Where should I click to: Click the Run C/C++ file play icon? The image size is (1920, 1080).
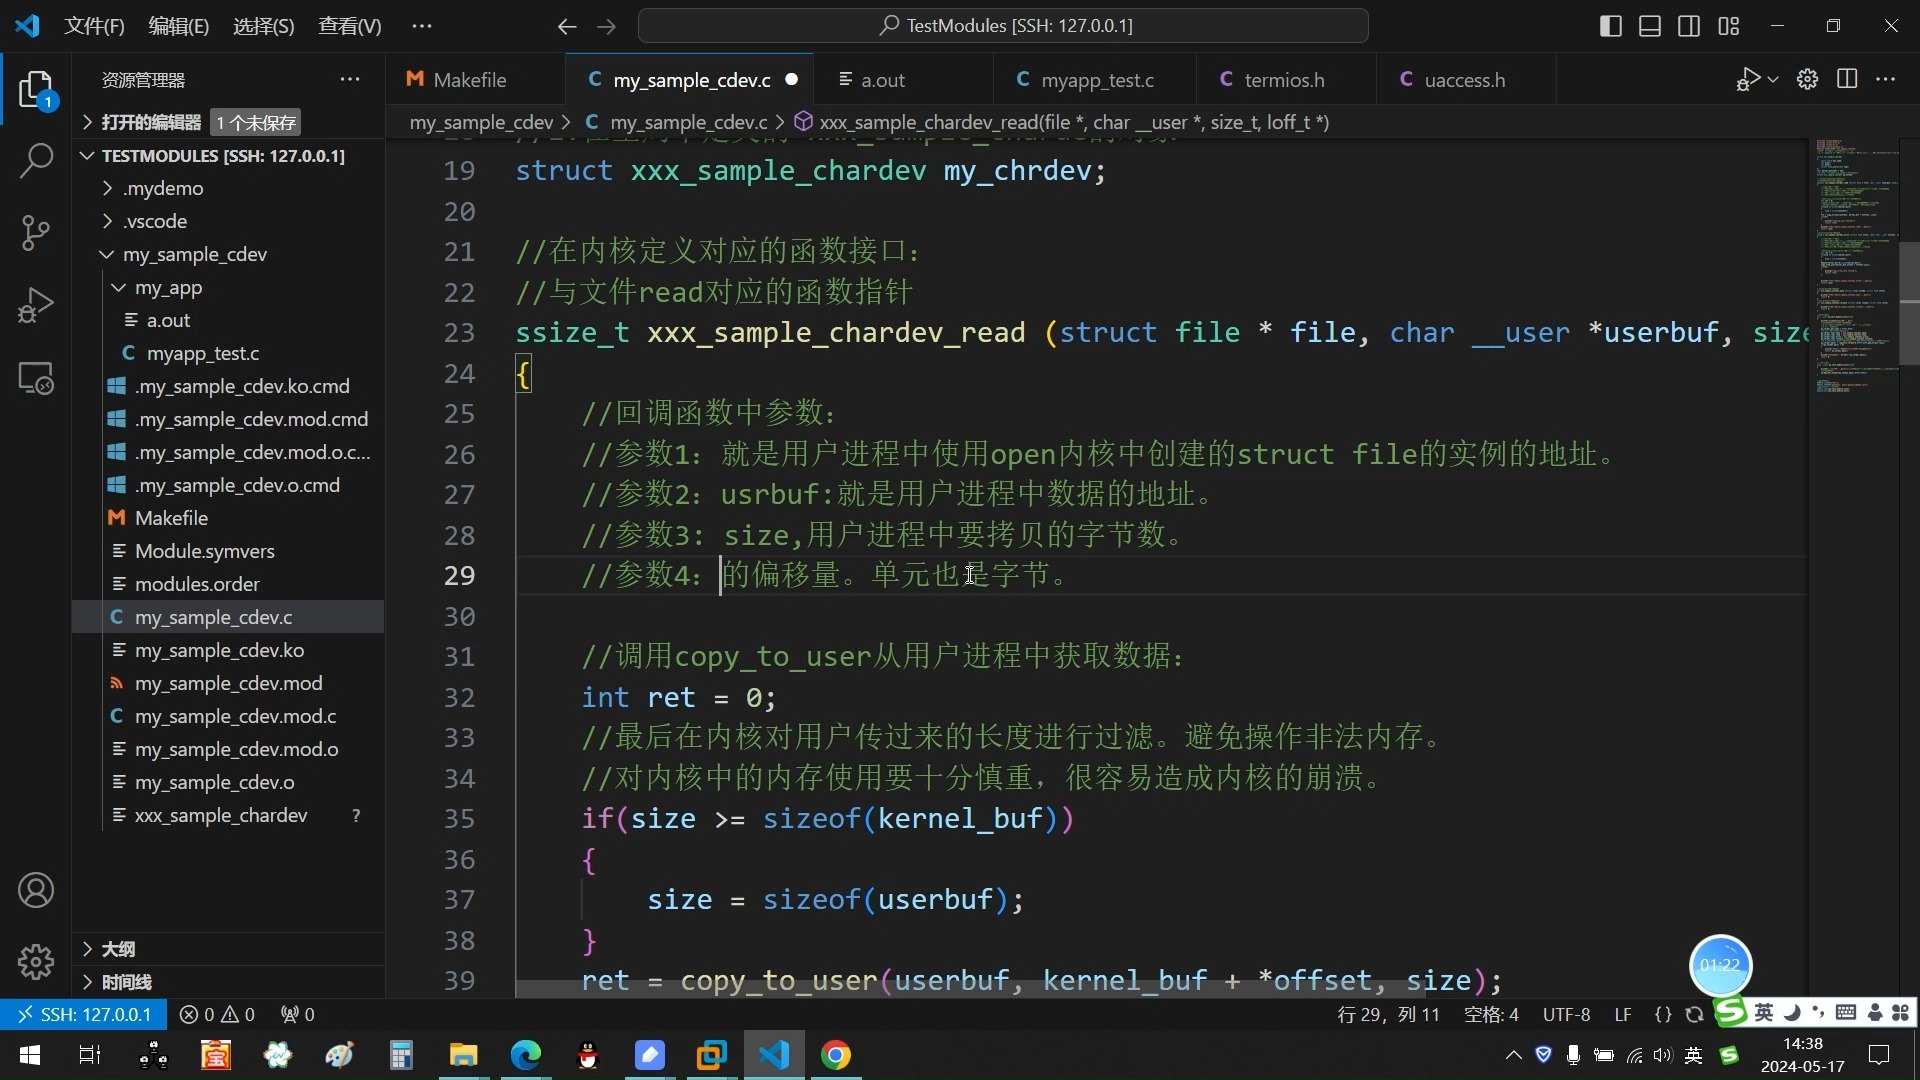click(1748, 79)
